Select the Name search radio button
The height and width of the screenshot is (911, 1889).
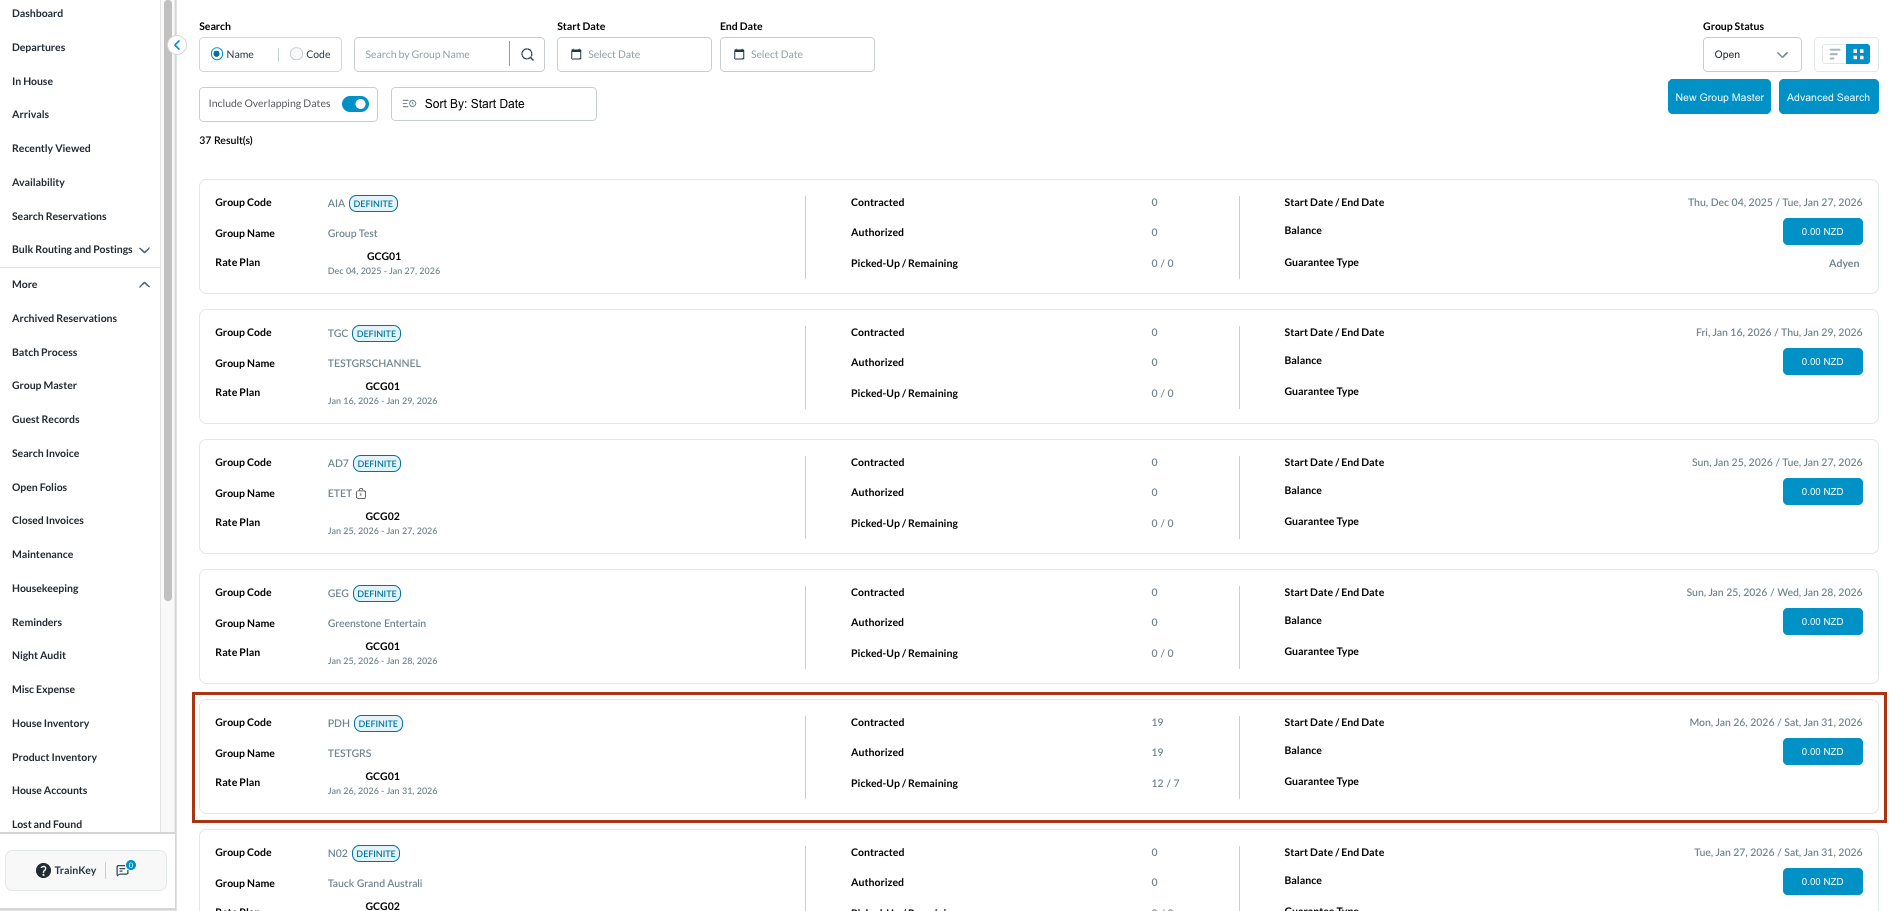coord(217,55)
